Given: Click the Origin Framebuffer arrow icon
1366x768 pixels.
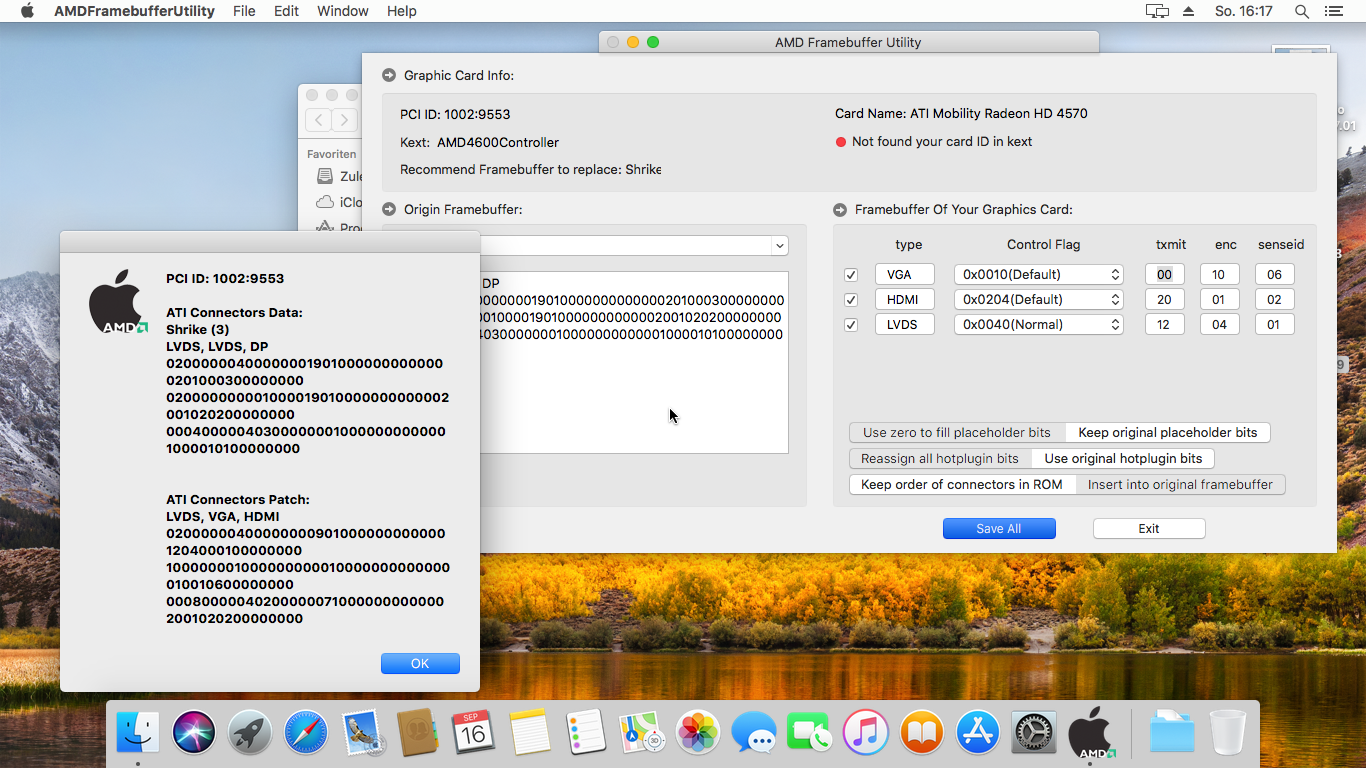Looking at the screenshot, I should 389,209.
